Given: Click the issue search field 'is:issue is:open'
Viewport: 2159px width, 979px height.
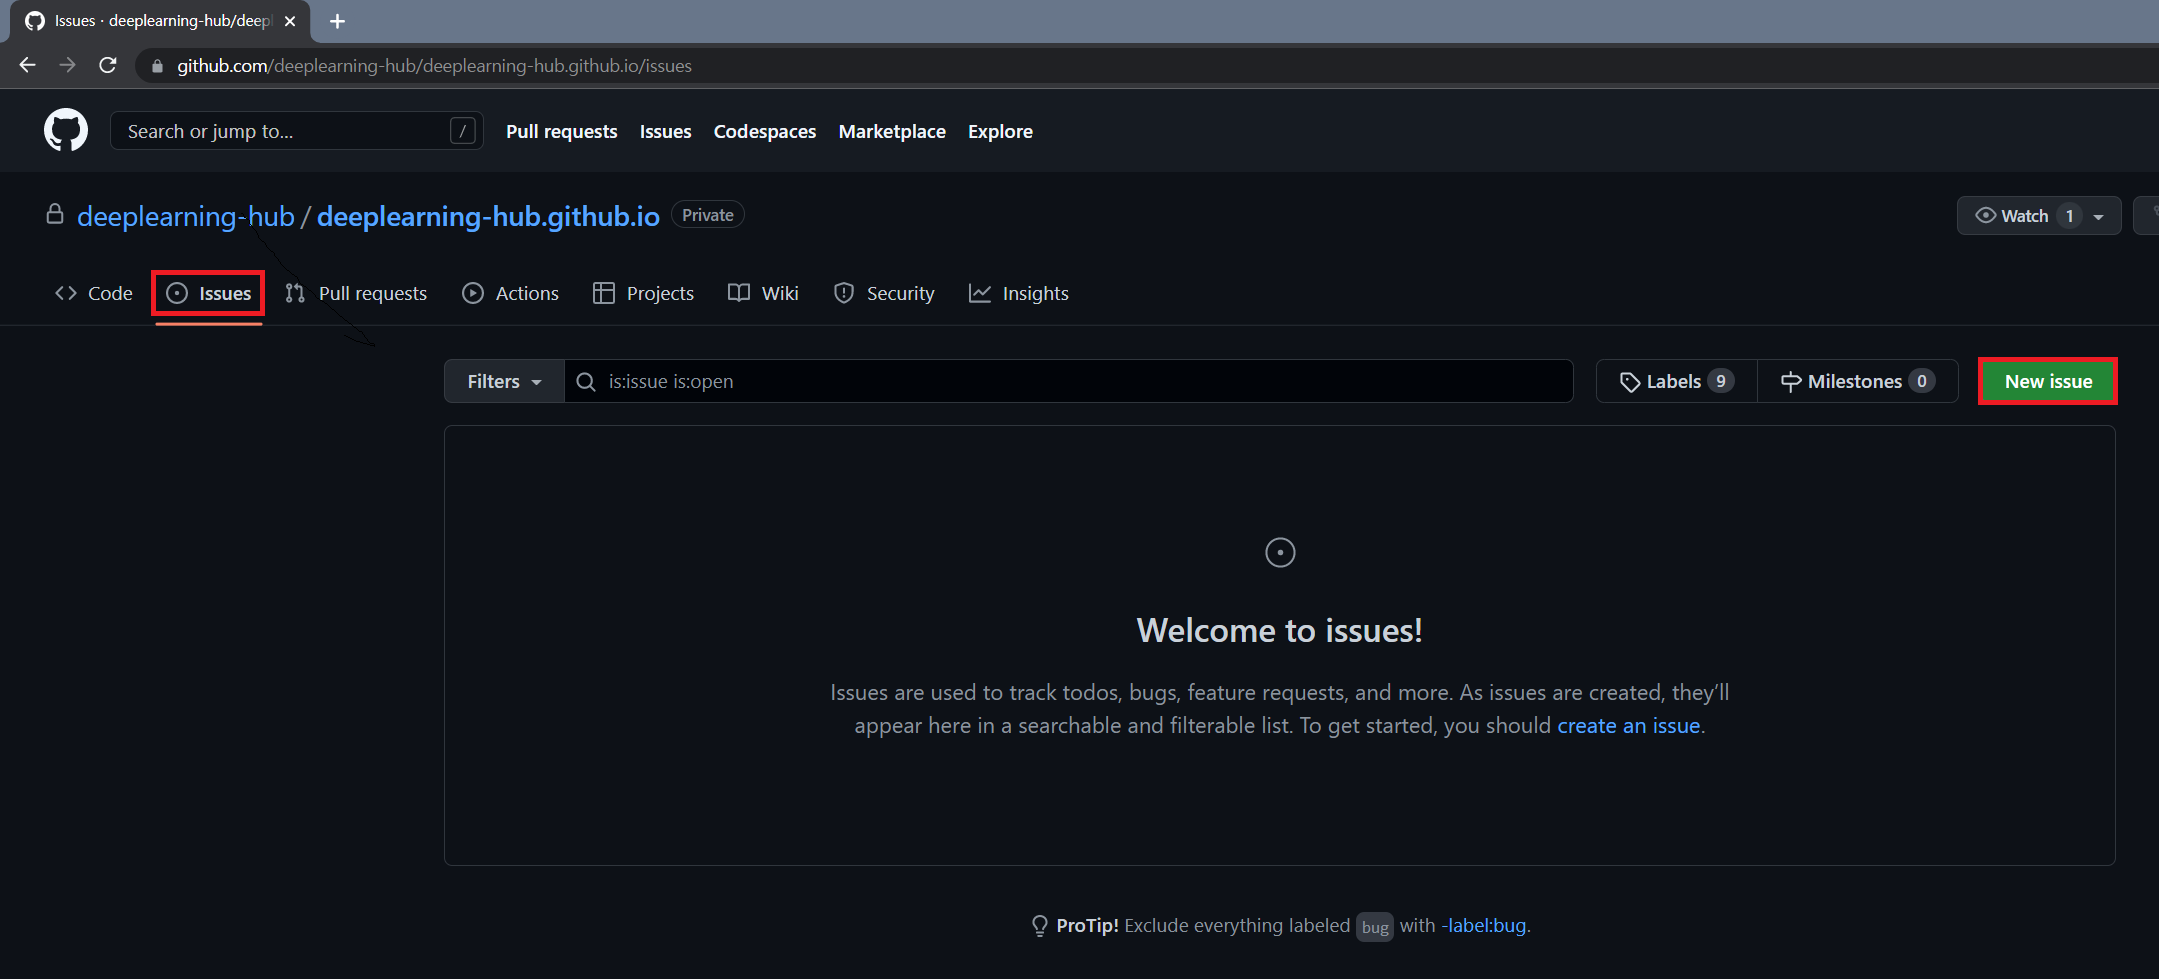Looking at the screenshot, I should (1069, 381).
